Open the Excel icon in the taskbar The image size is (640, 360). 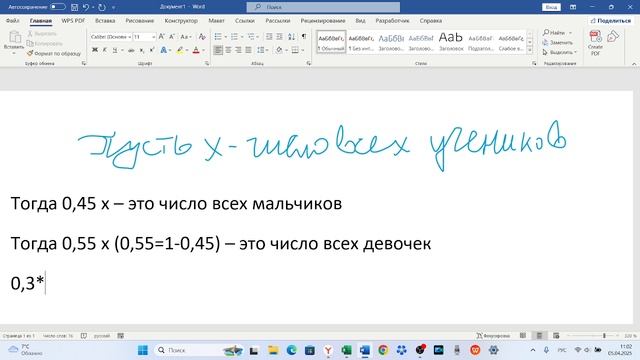[346, 350]
